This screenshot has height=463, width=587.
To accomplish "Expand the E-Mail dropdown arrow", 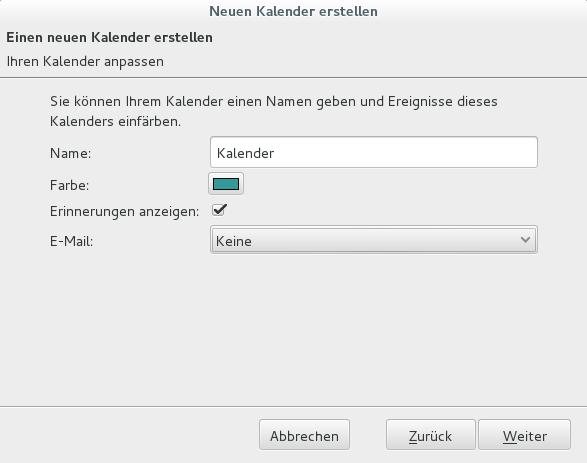I will (525, 240).
